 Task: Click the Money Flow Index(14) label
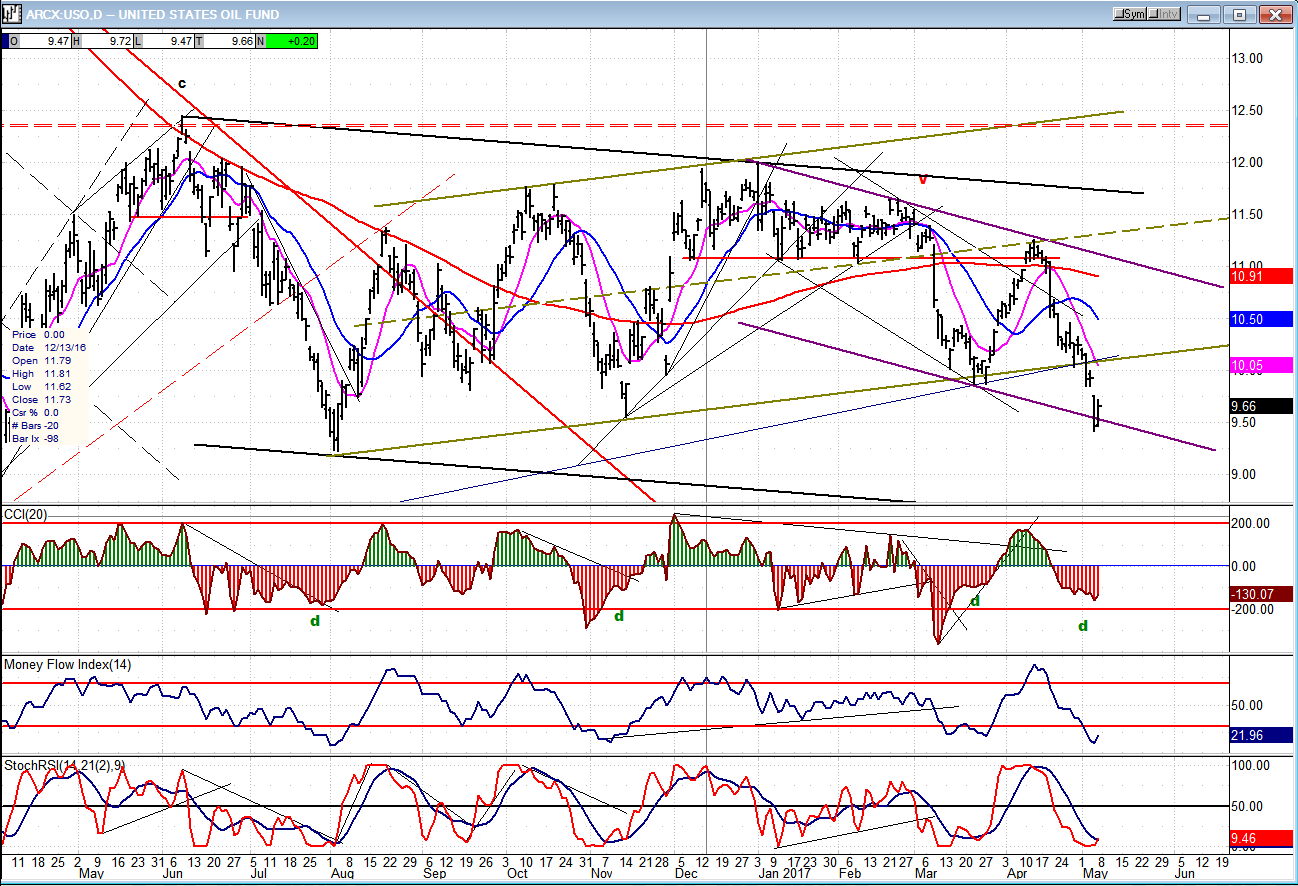click(67, 665)
